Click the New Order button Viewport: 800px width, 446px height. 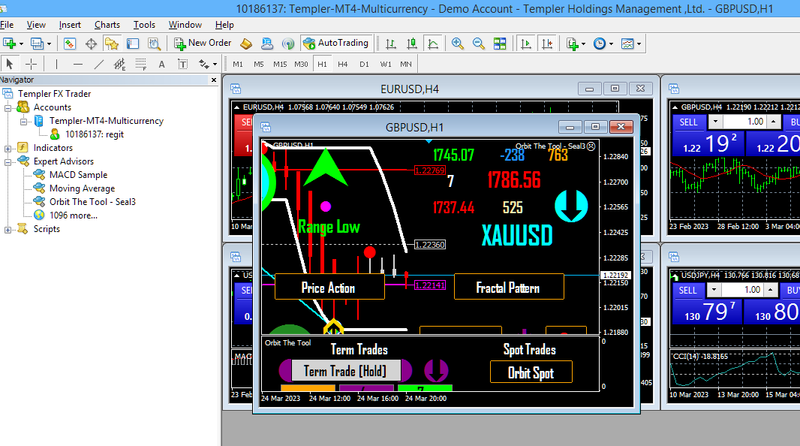coord(203,43)
